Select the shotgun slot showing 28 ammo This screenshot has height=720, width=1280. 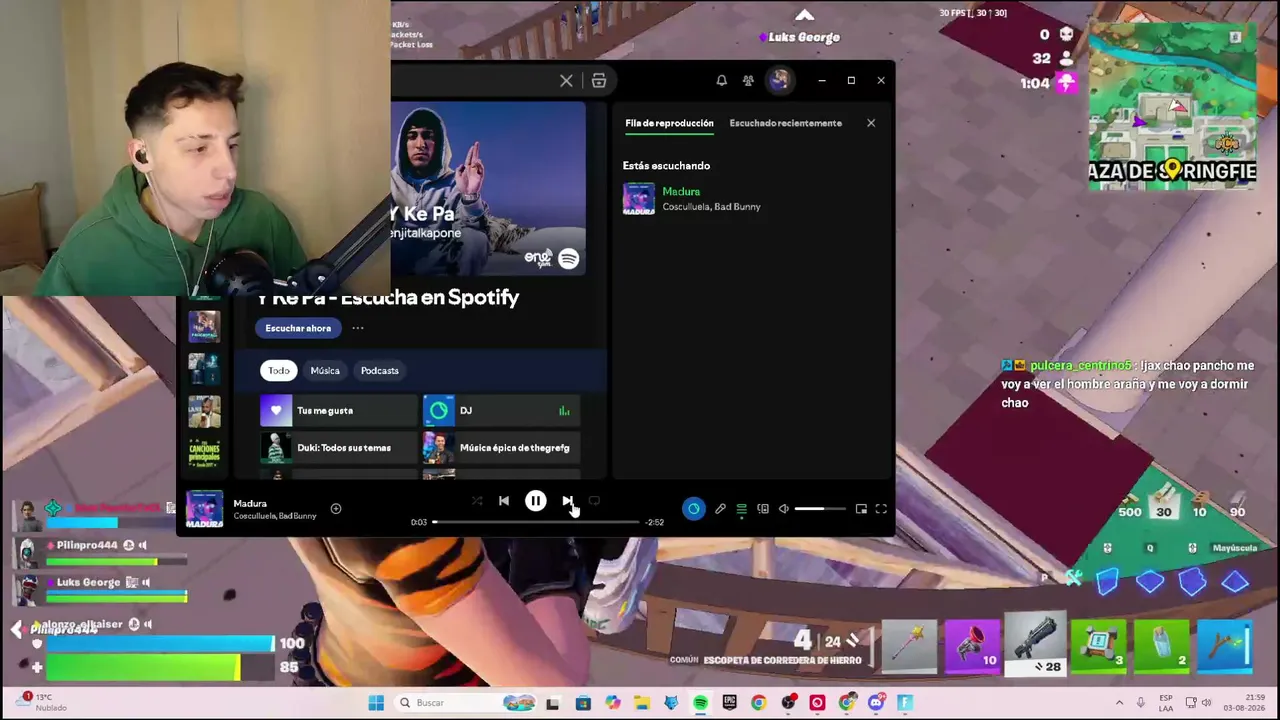(1035, 644)
